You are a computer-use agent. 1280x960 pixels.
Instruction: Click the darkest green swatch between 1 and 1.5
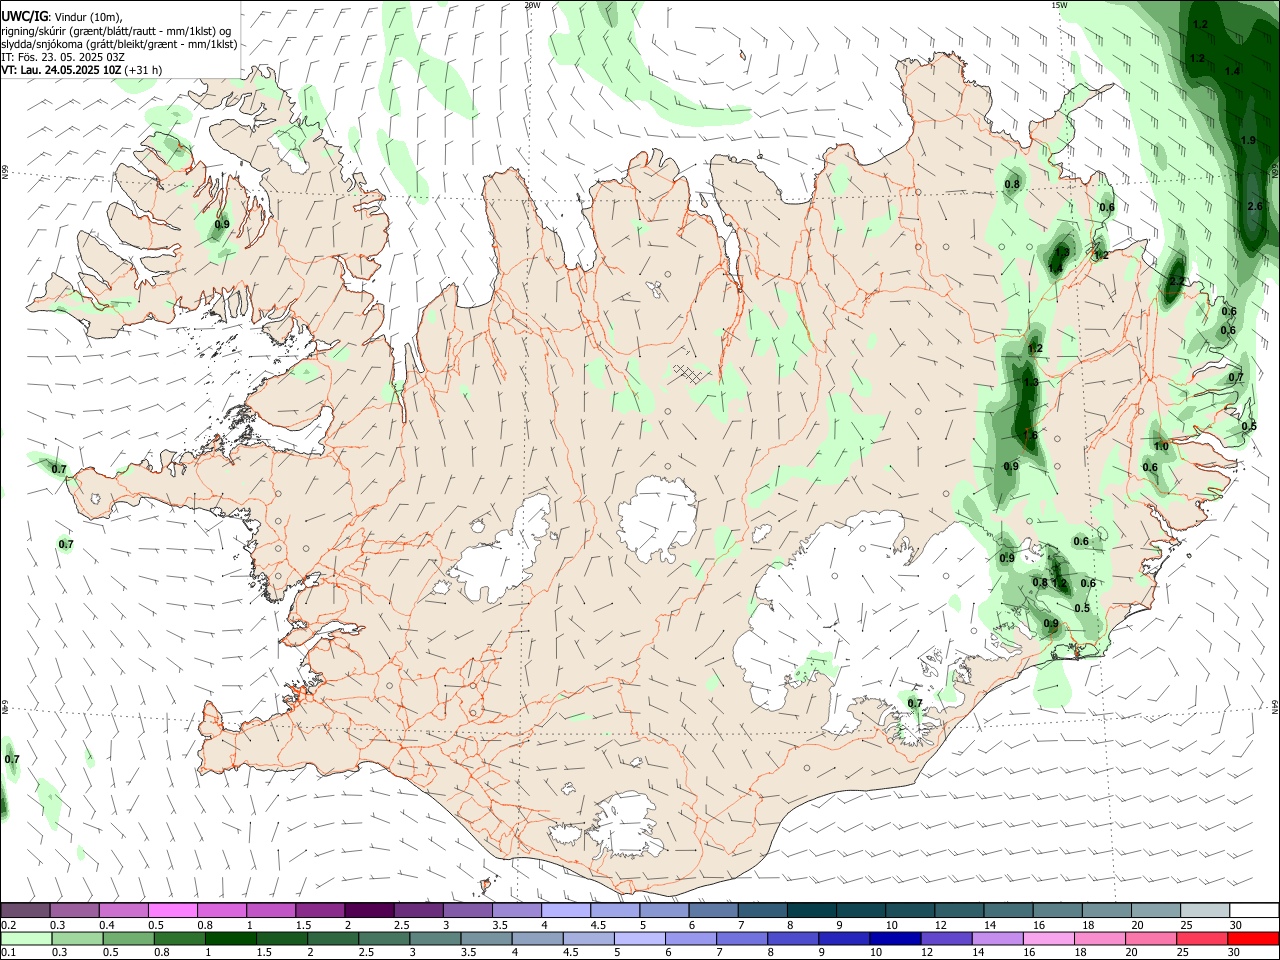click(x=231, y=938)
